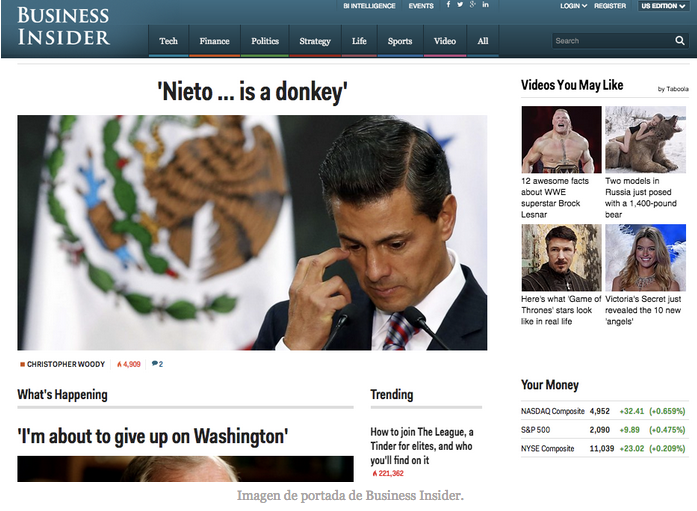This screenshot has width=697, height=511.
Task: Open 'Game of Thrones stars' caption link
Action: [561, 310]
